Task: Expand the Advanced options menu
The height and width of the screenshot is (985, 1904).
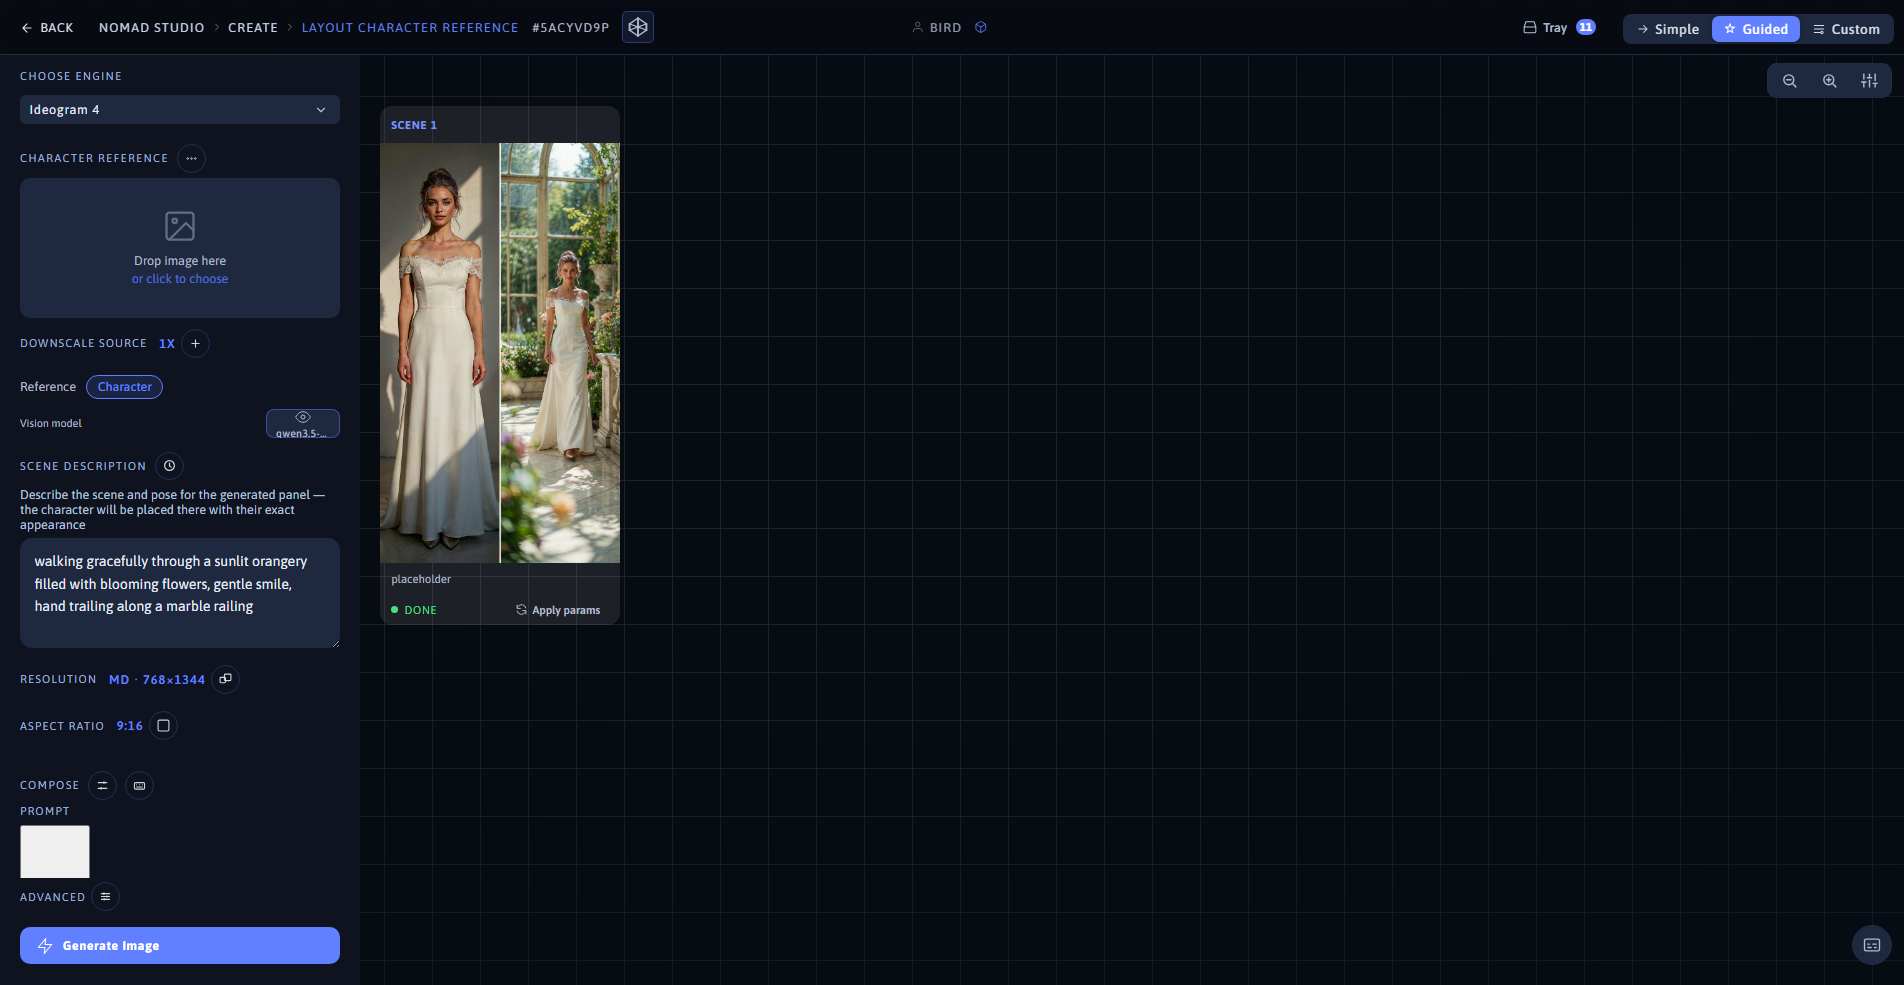Action: click(x=105, y=897)
